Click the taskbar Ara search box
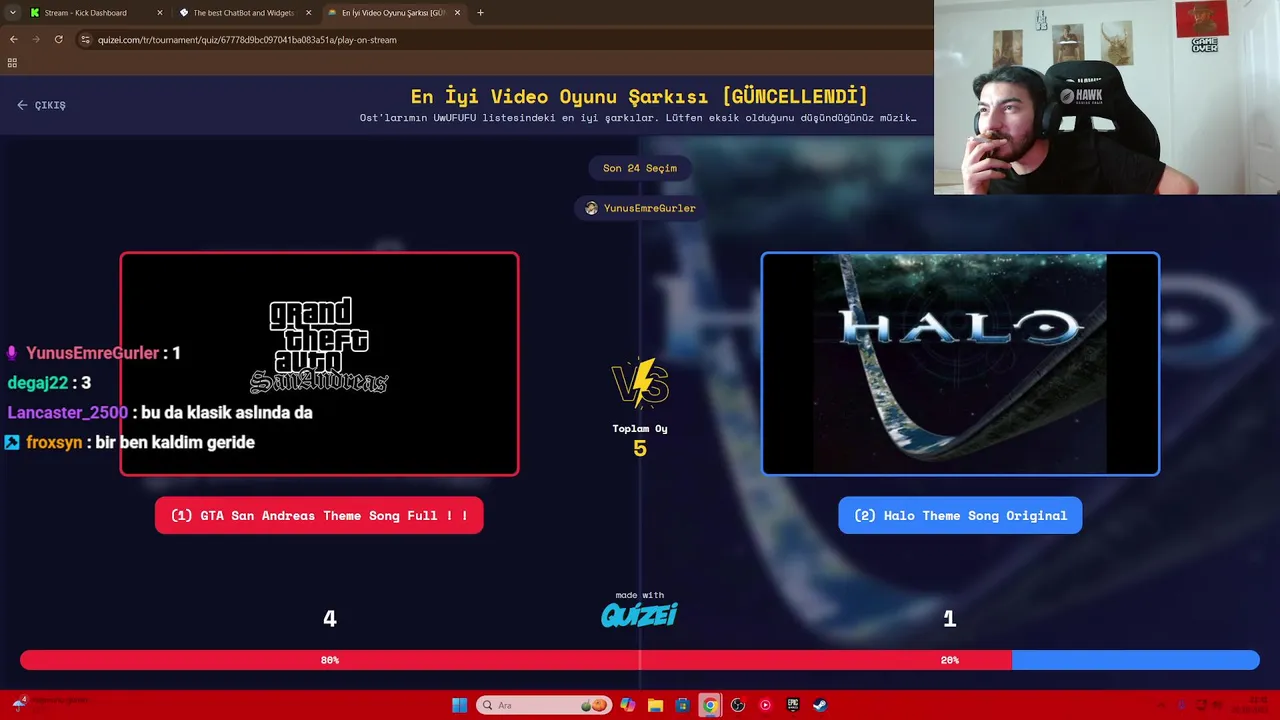1280x720 pixels. tap(544, 705)
